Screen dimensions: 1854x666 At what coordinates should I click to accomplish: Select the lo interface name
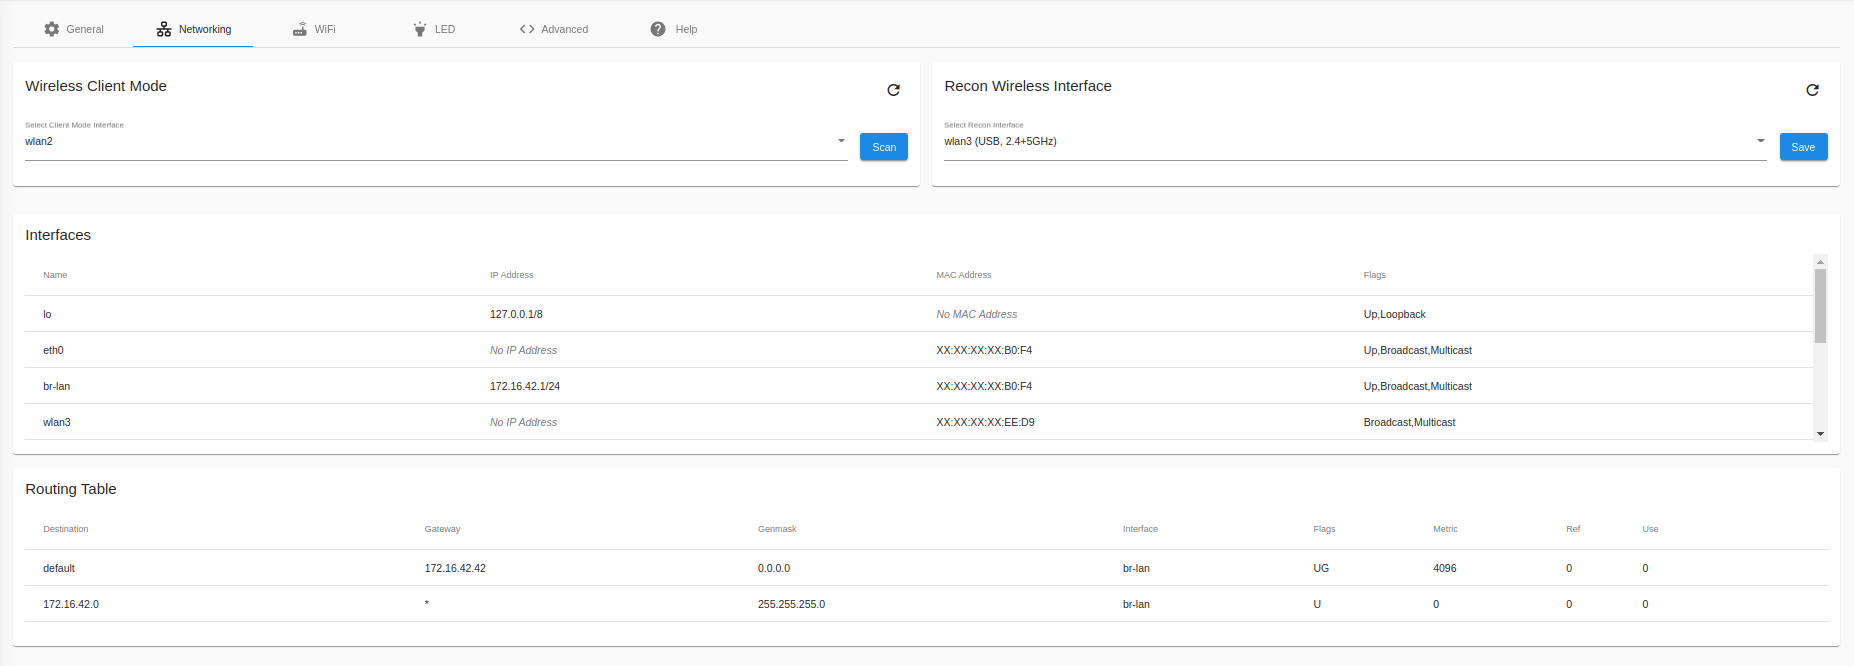click(x=47, y=314)
